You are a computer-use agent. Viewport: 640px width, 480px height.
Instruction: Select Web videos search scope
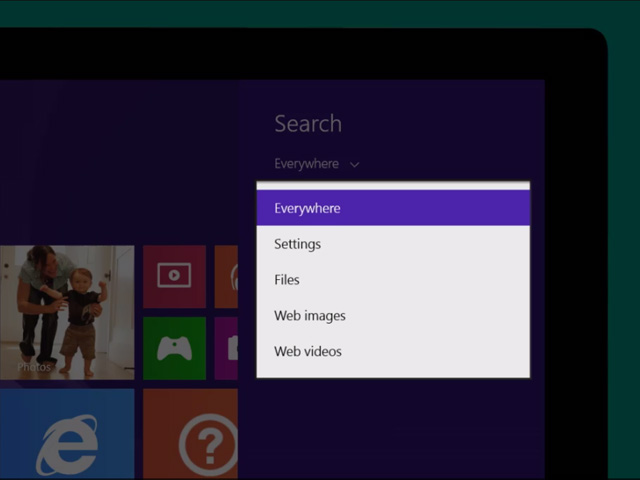[393, 351]
